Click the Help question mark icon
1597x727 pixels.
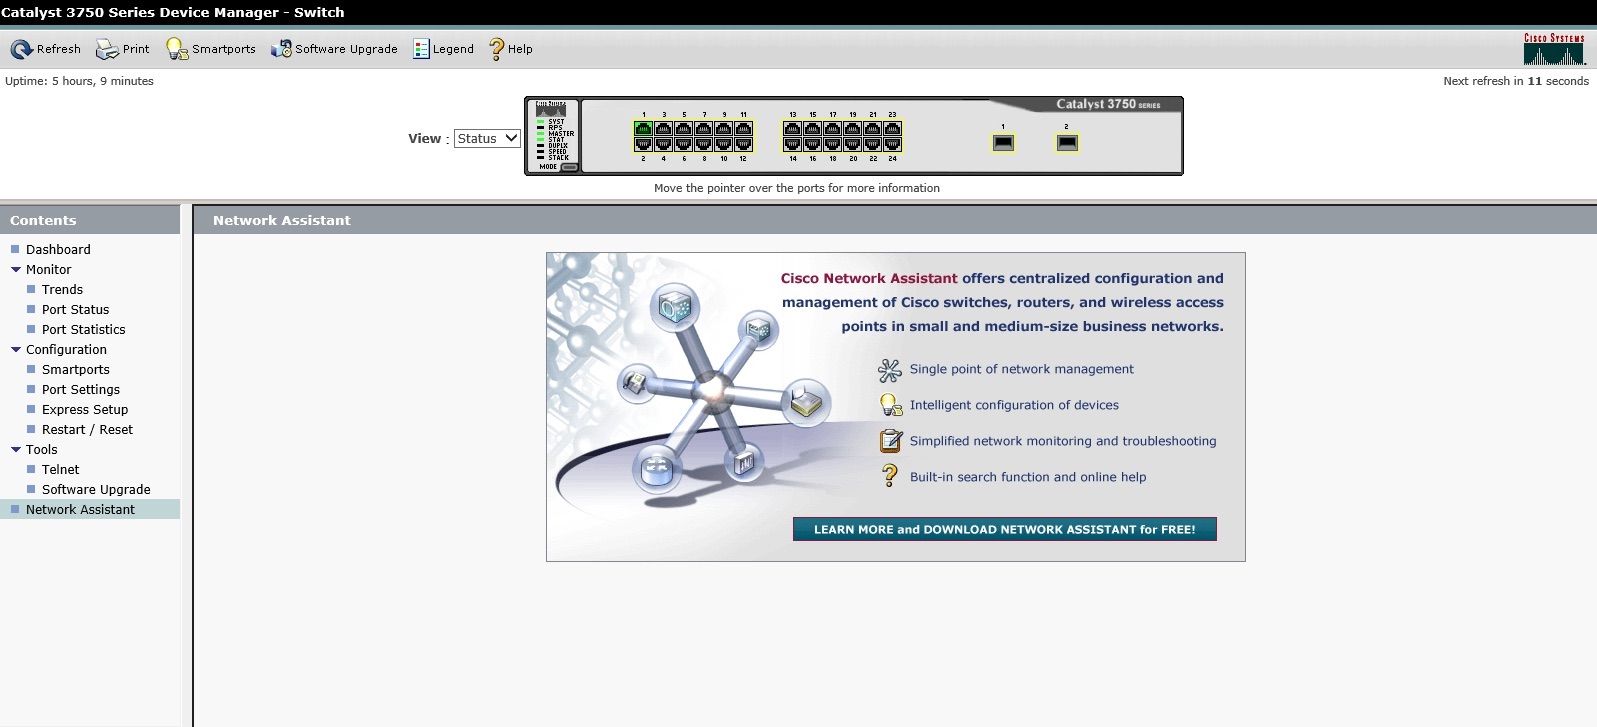pyautogui.click(x=496, y=49)
